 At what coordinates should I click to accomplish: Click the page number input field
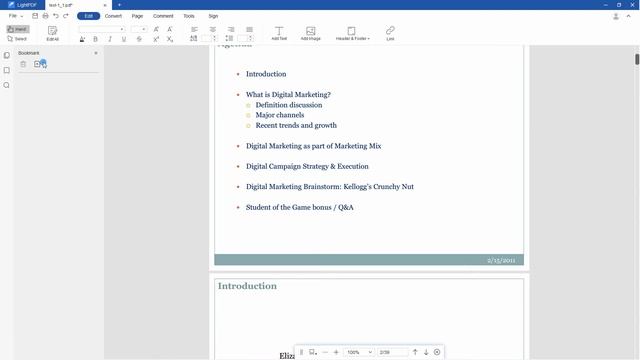pos(392,352)
